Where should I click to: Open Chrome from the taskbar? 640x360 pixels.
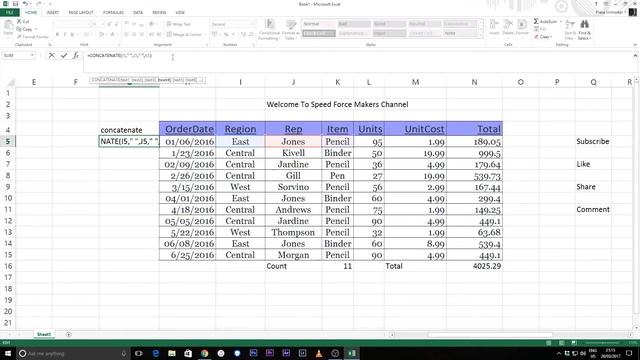(204, 353)
